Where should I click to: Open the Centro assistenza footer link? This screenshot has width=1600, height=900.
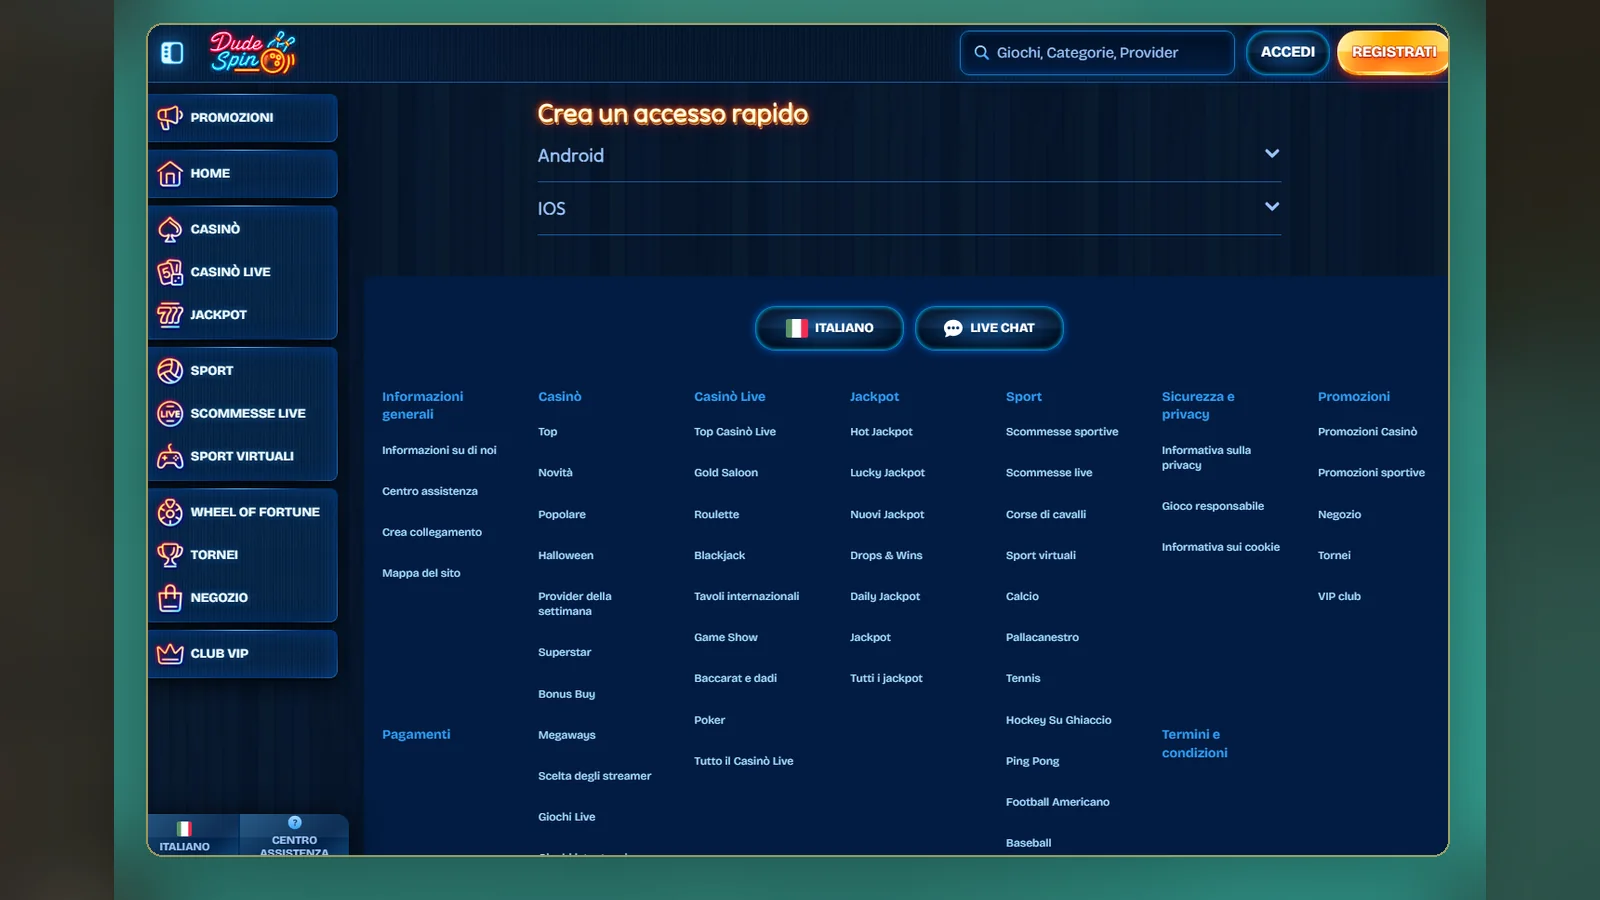point(430,491)
